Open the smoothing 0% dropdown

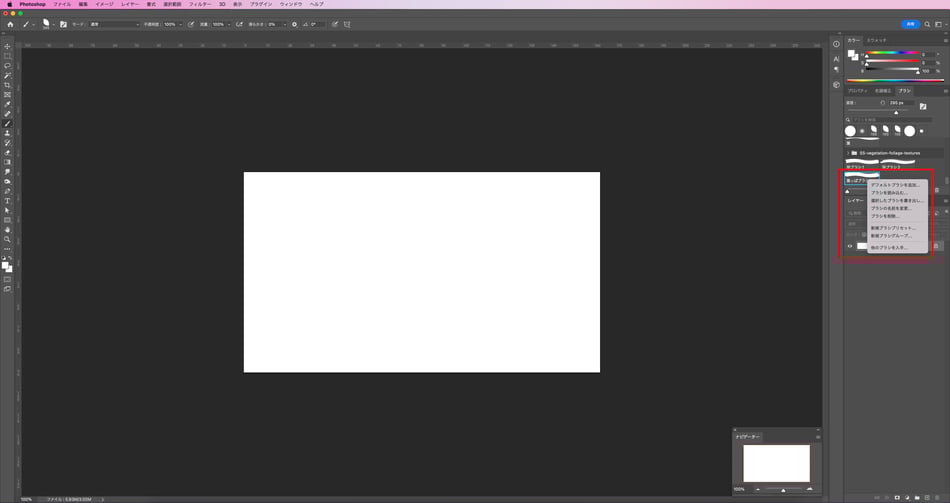(284, 25)
